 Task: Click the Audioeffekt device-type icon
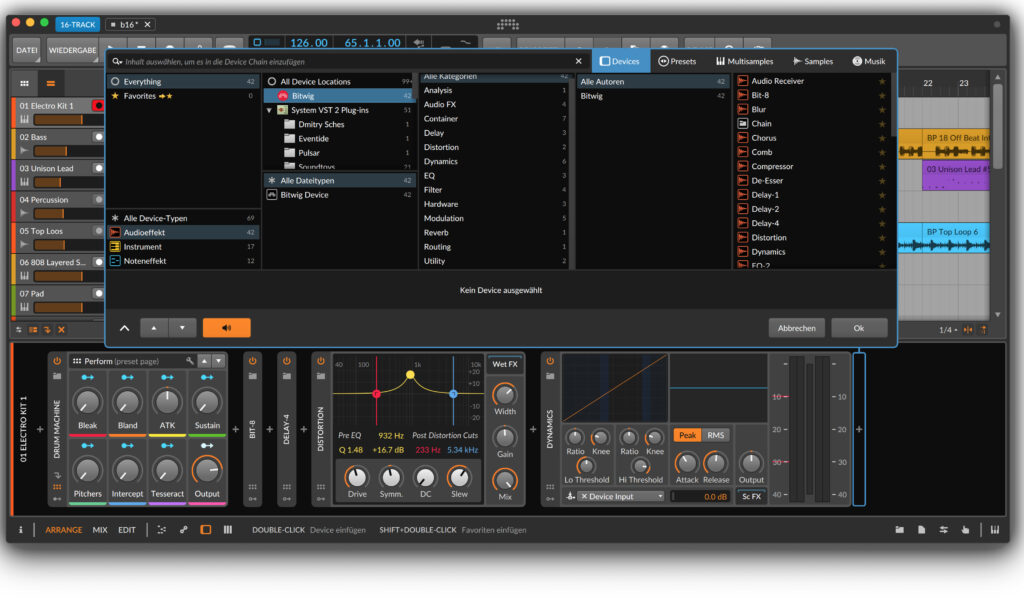[x=115, y=232]
